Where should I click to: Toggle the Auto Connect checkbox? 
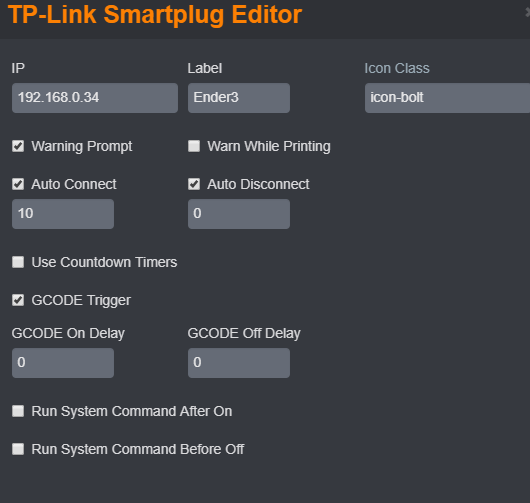[x=18, y=184]
